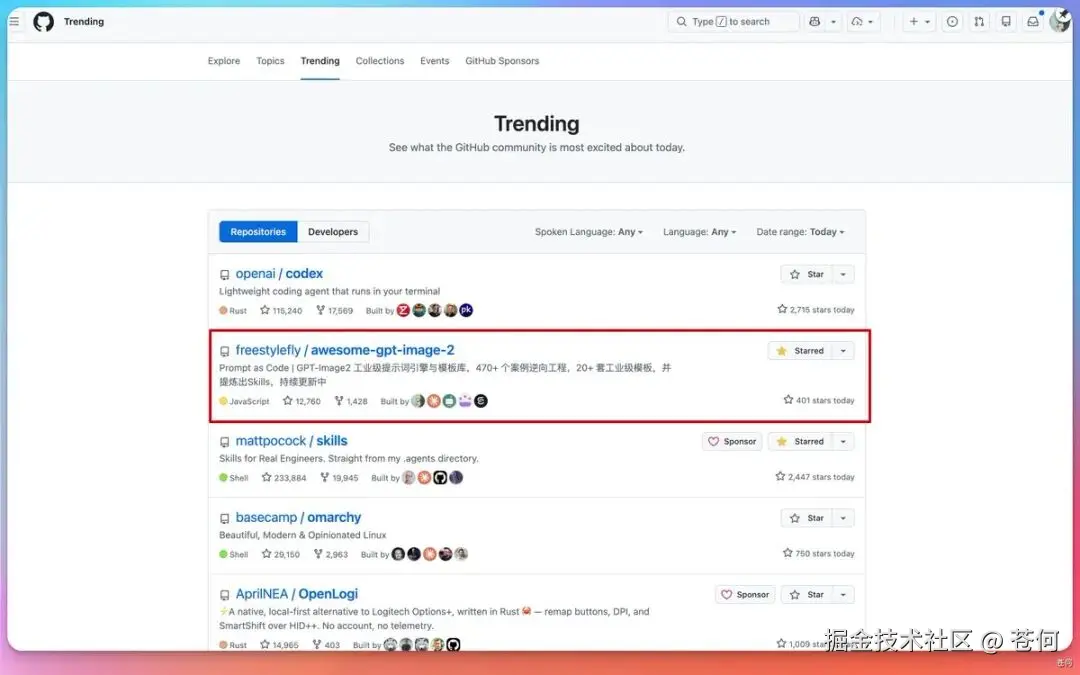Image resolution: width=1080 pixels, height=675 pixels.
Task: Open the hamburger navigation menu
Action: pos(14,21)
